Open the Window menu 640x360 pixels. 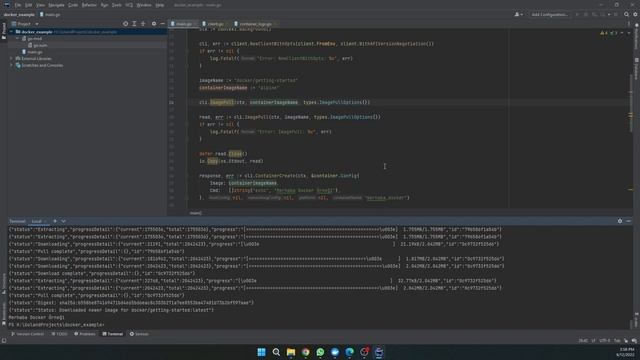[144, 5]
